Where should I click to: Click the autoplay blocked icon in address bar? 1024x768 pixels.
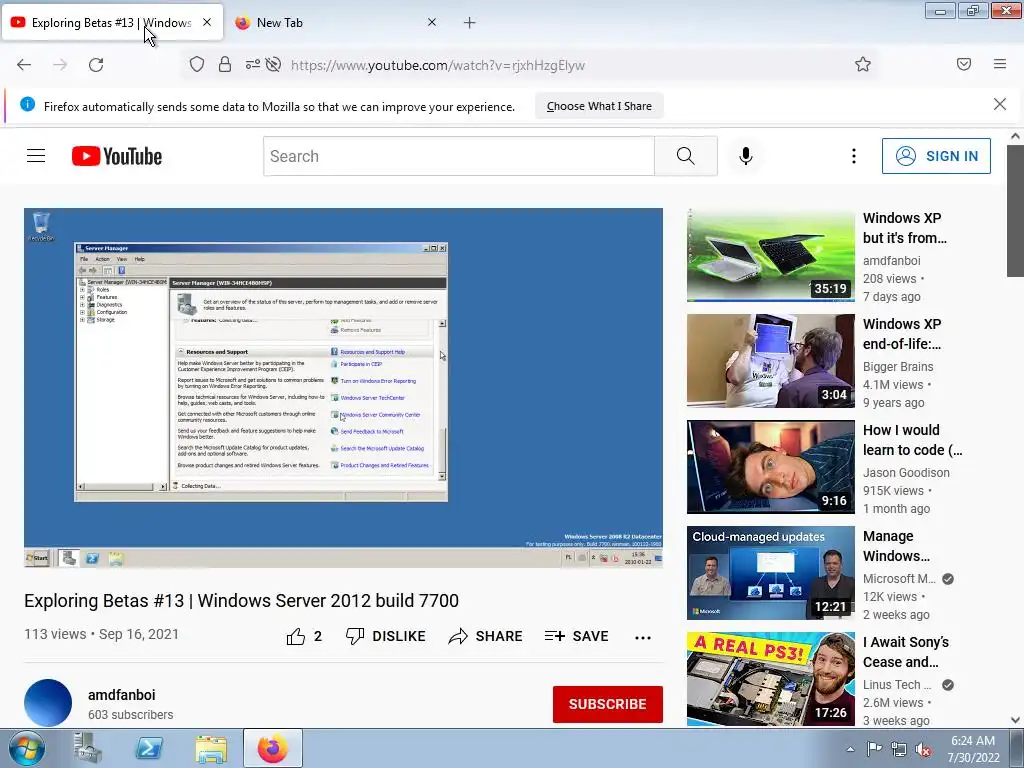tap(274, 65)
